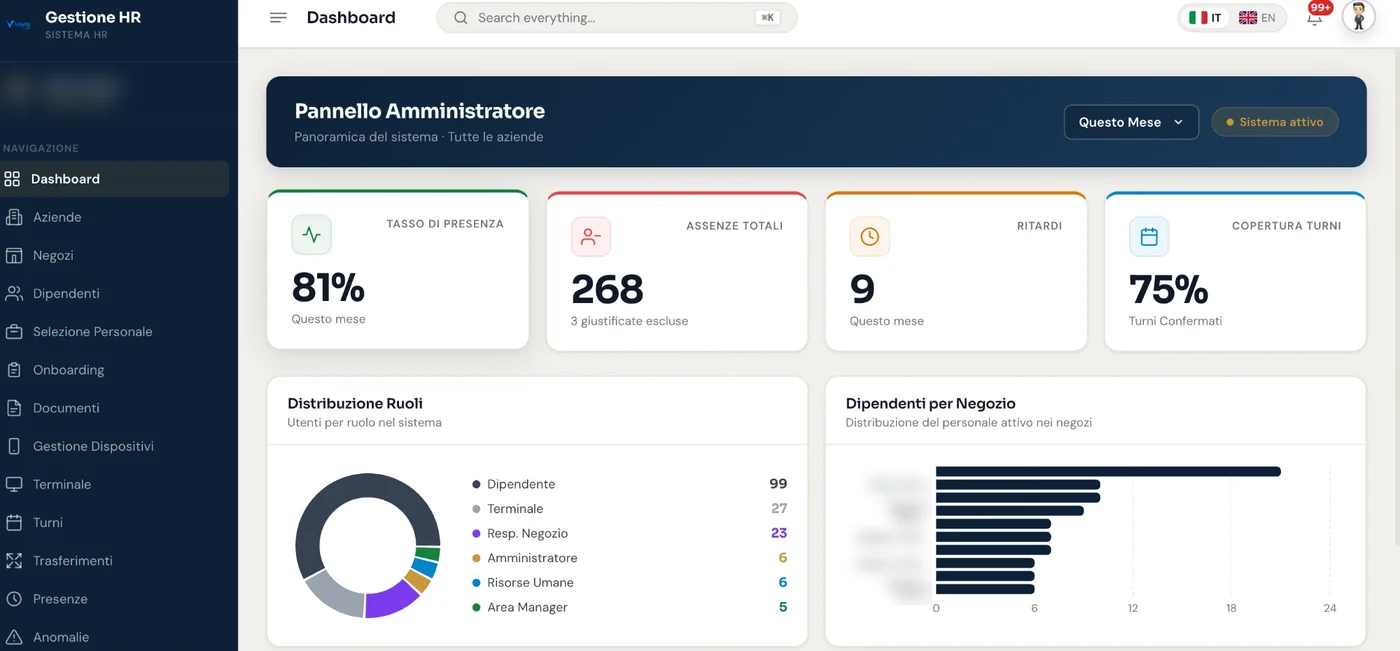
Task: Click the Copertura Turni calendar icon
Action: click(1149, 237)
